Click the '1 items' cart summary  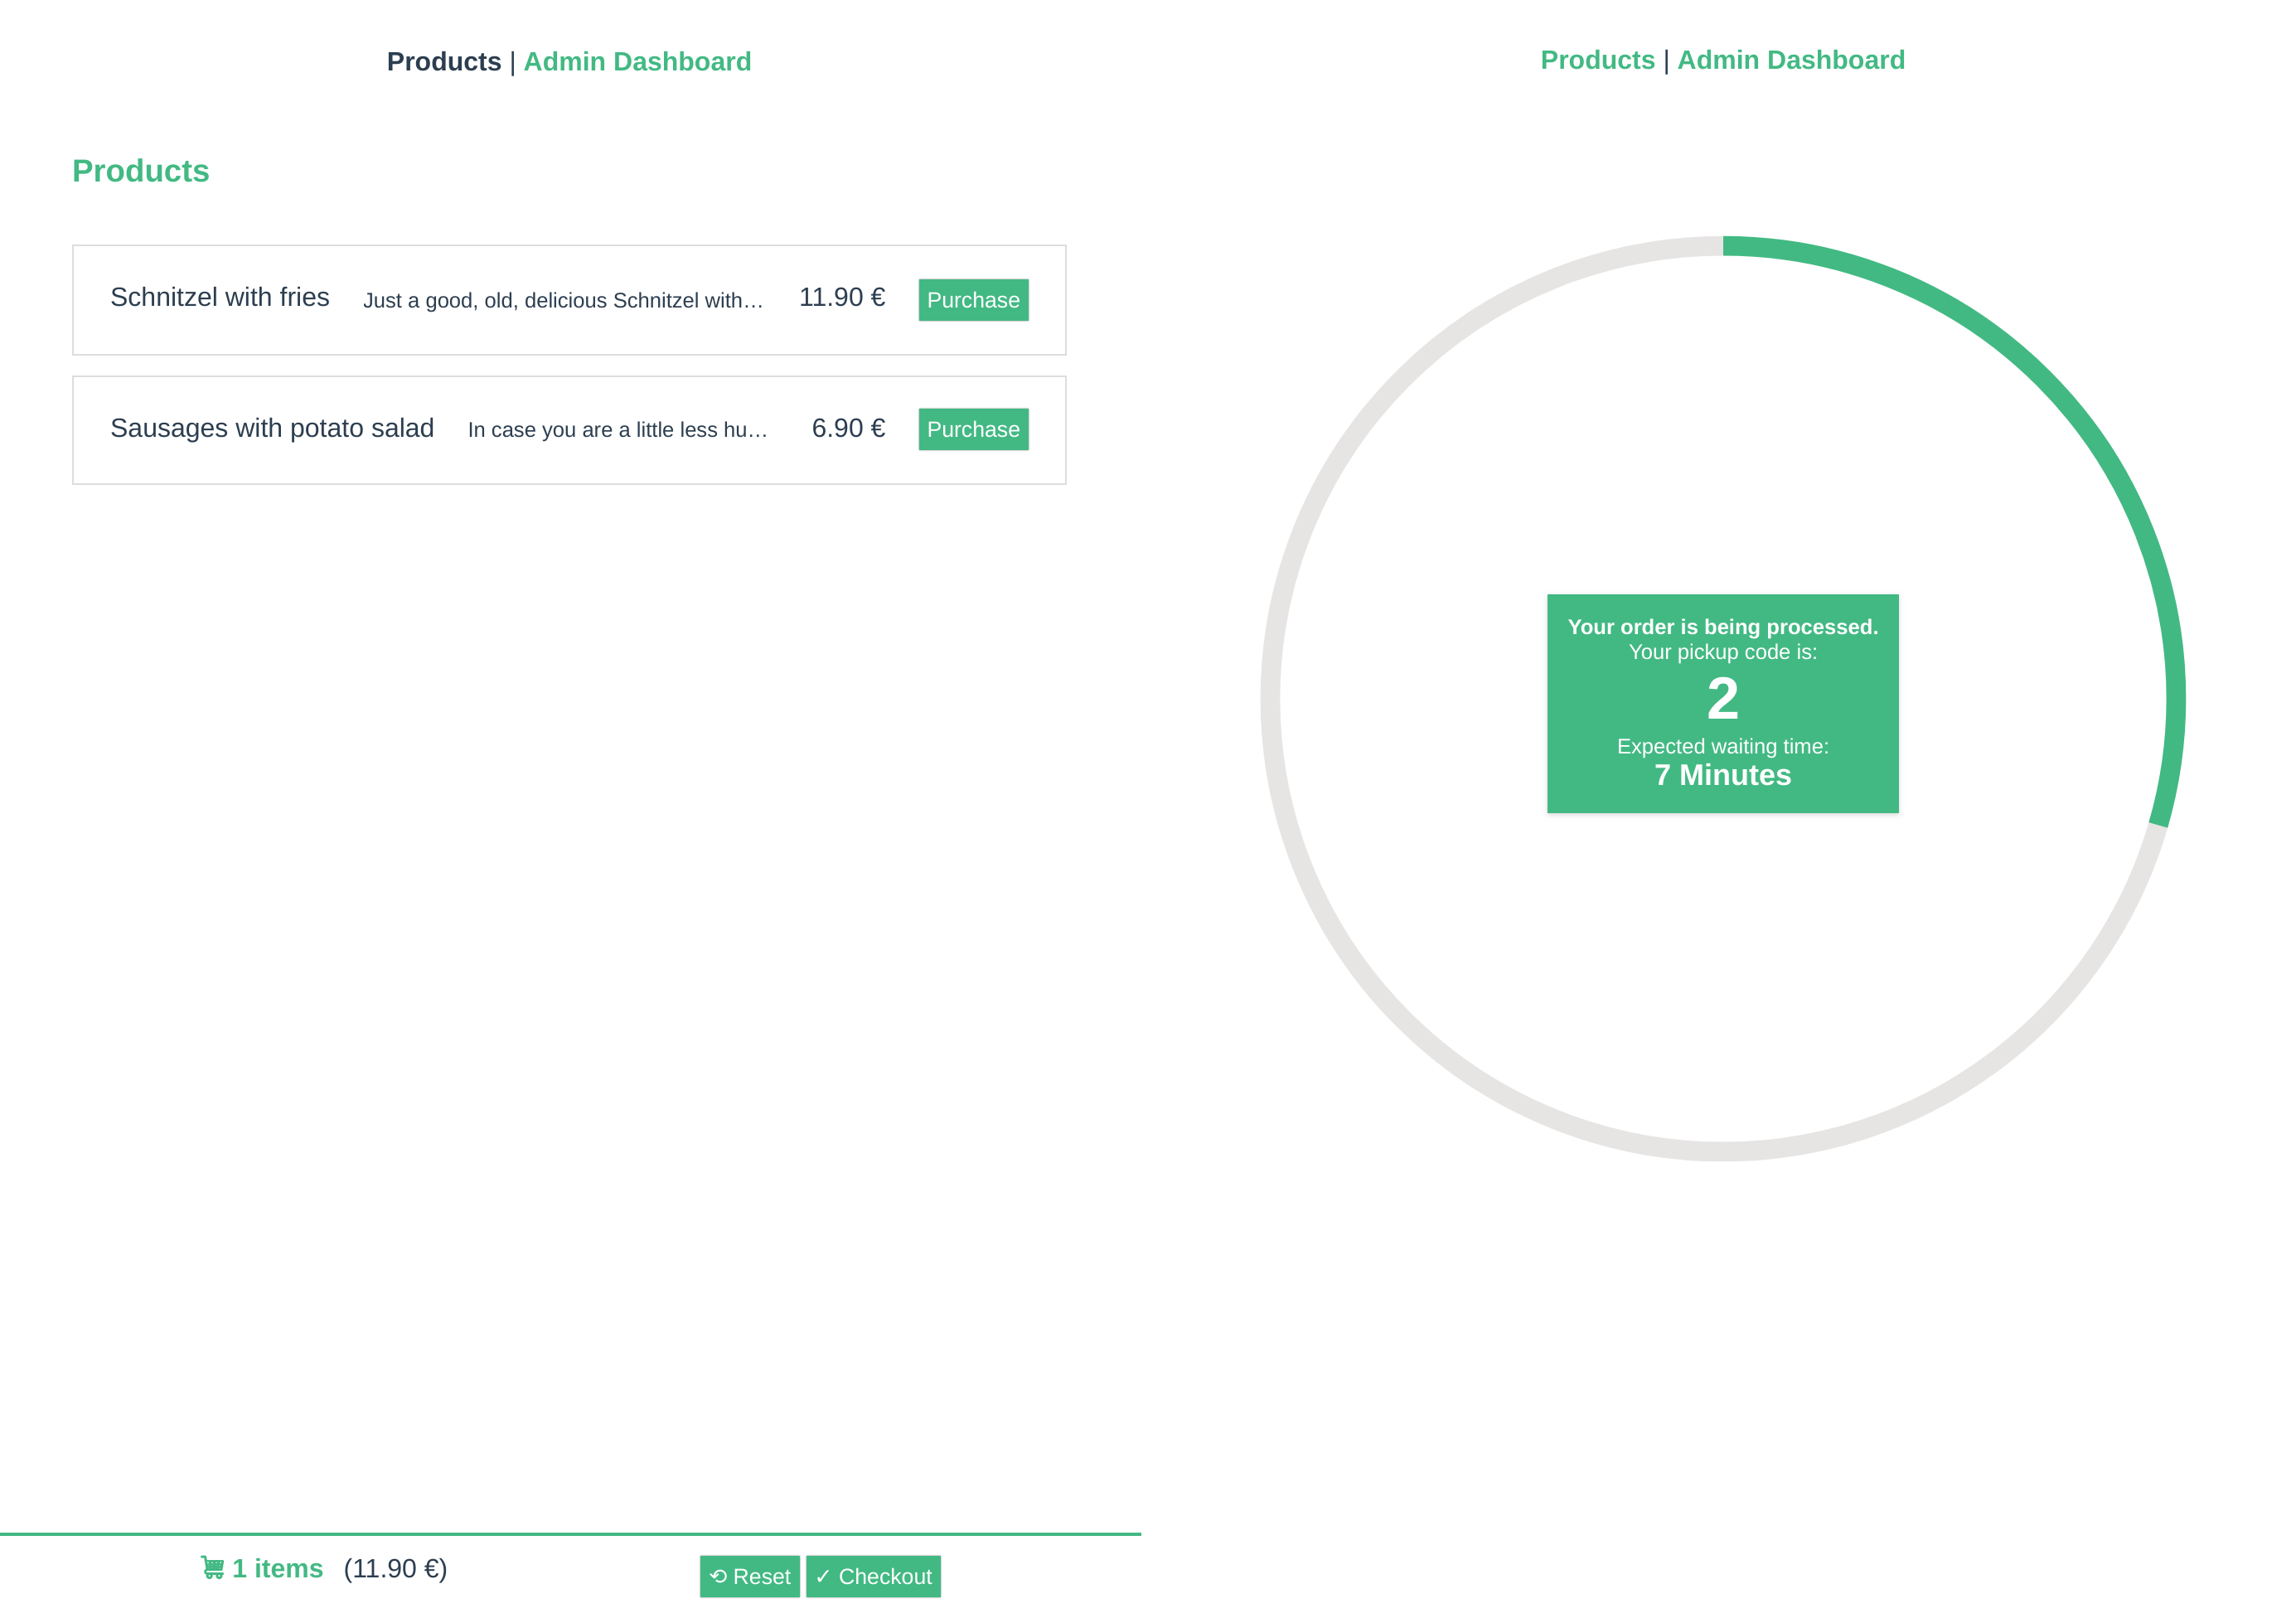click(277, 1568)
